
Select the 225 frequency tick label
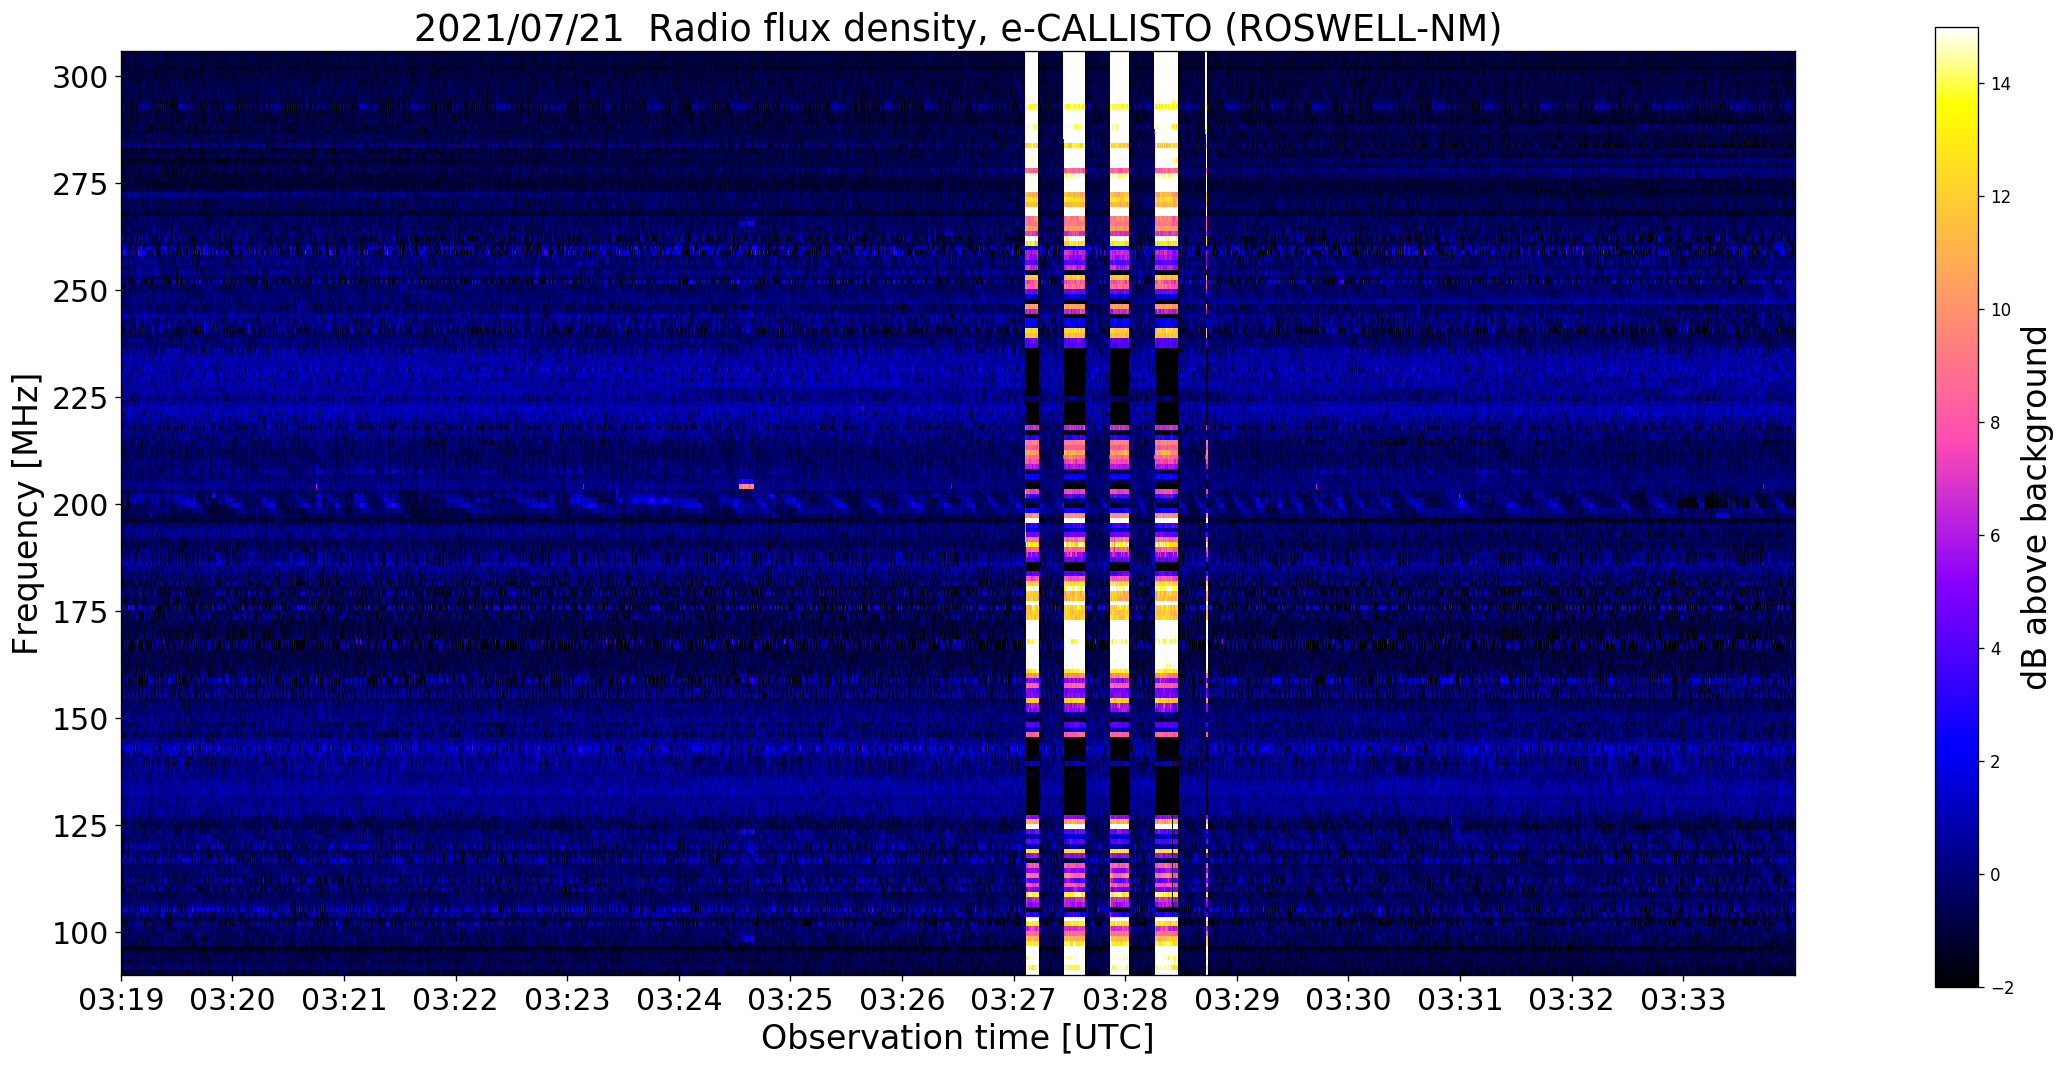pos(80,398)
